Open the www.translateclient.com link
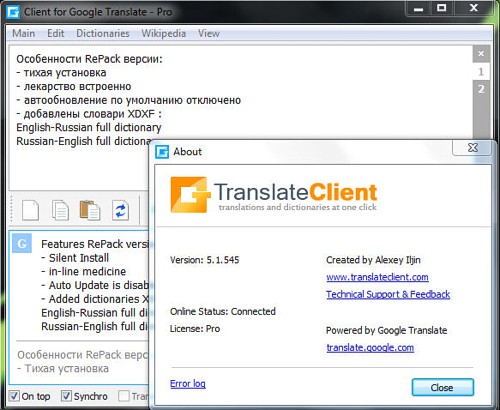This screenshot has height=410, width=500. tap(377, 277)
